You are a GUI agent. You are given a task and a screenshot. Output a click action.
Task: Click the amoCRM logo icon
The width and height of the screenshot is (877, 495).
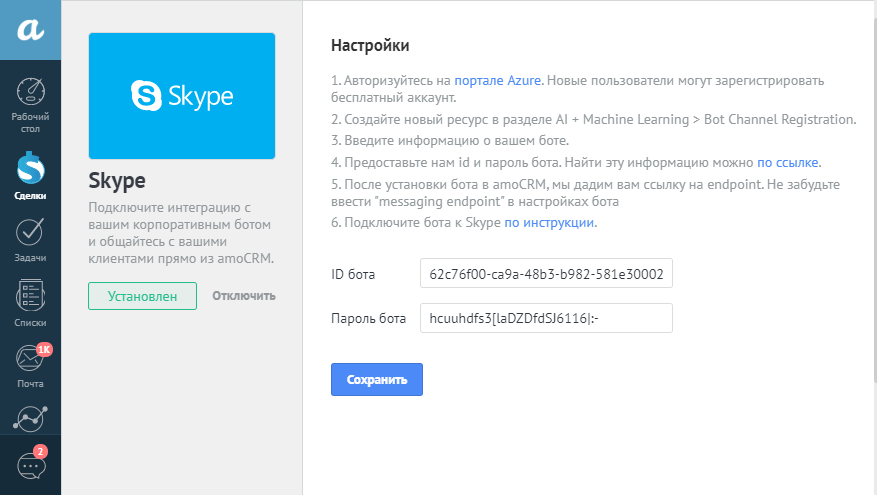click(30, 30)
